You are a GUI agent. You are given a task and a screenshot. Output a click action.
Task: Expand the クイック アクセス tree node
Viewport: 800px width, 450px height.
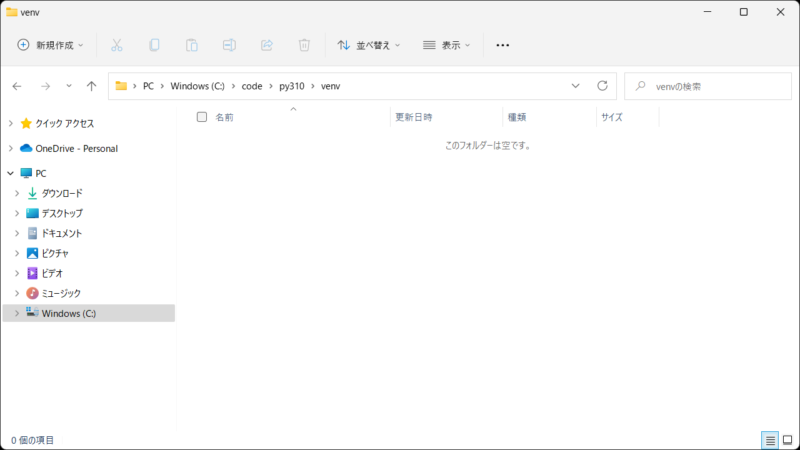point(10,123)
